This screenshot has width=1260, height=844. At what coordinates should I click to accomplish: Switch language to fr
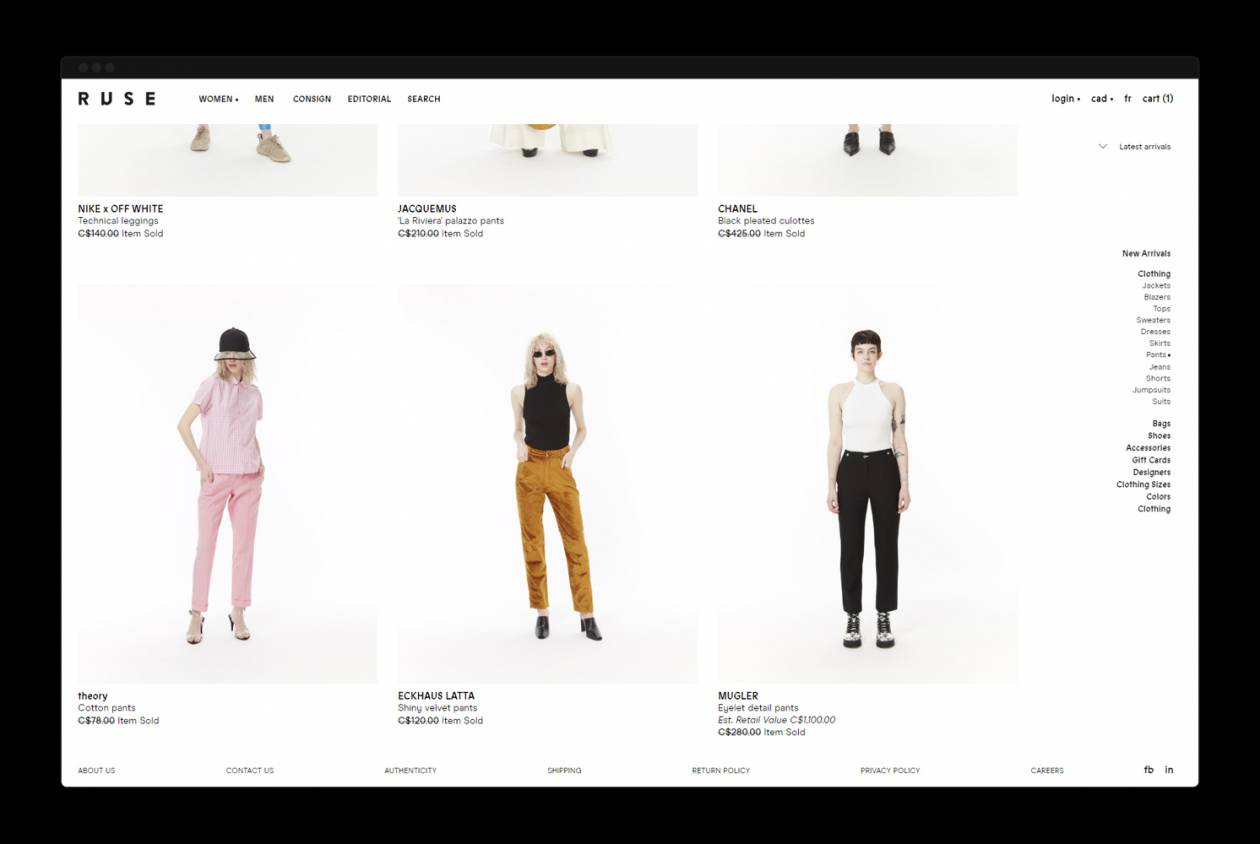coord(1128,99)
